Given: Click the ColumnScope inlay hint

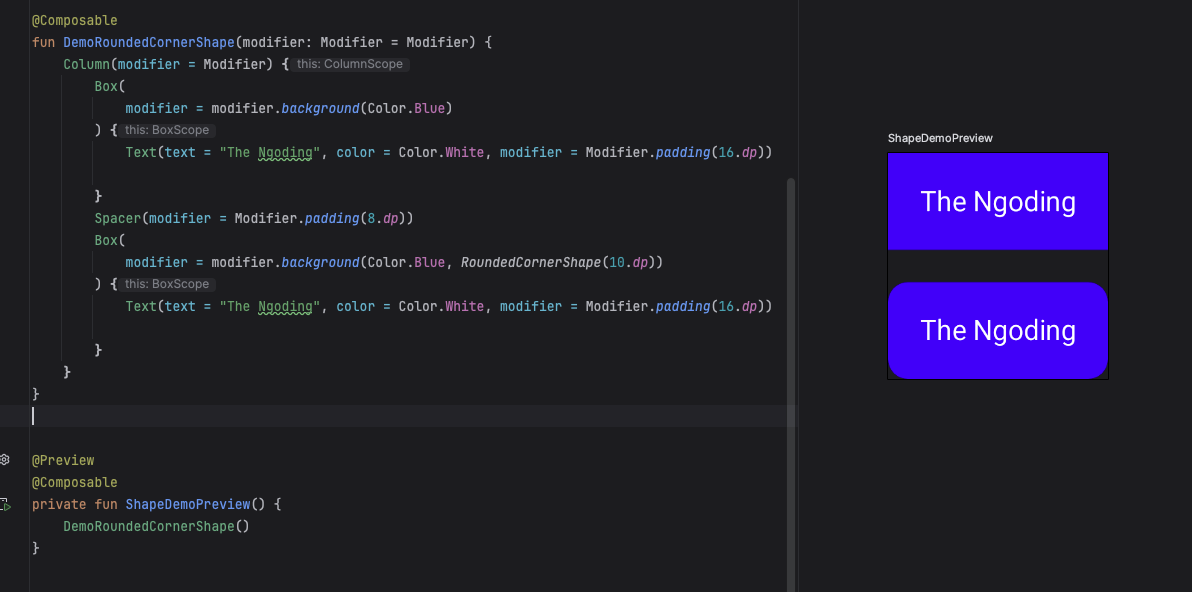Looking at the screenshot, I should point(350,64).
